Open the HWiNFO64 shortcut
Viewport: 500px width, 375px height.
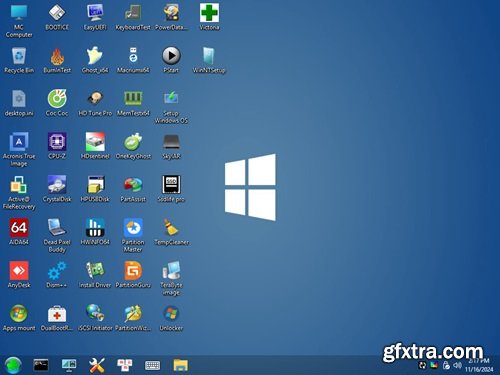95,232
